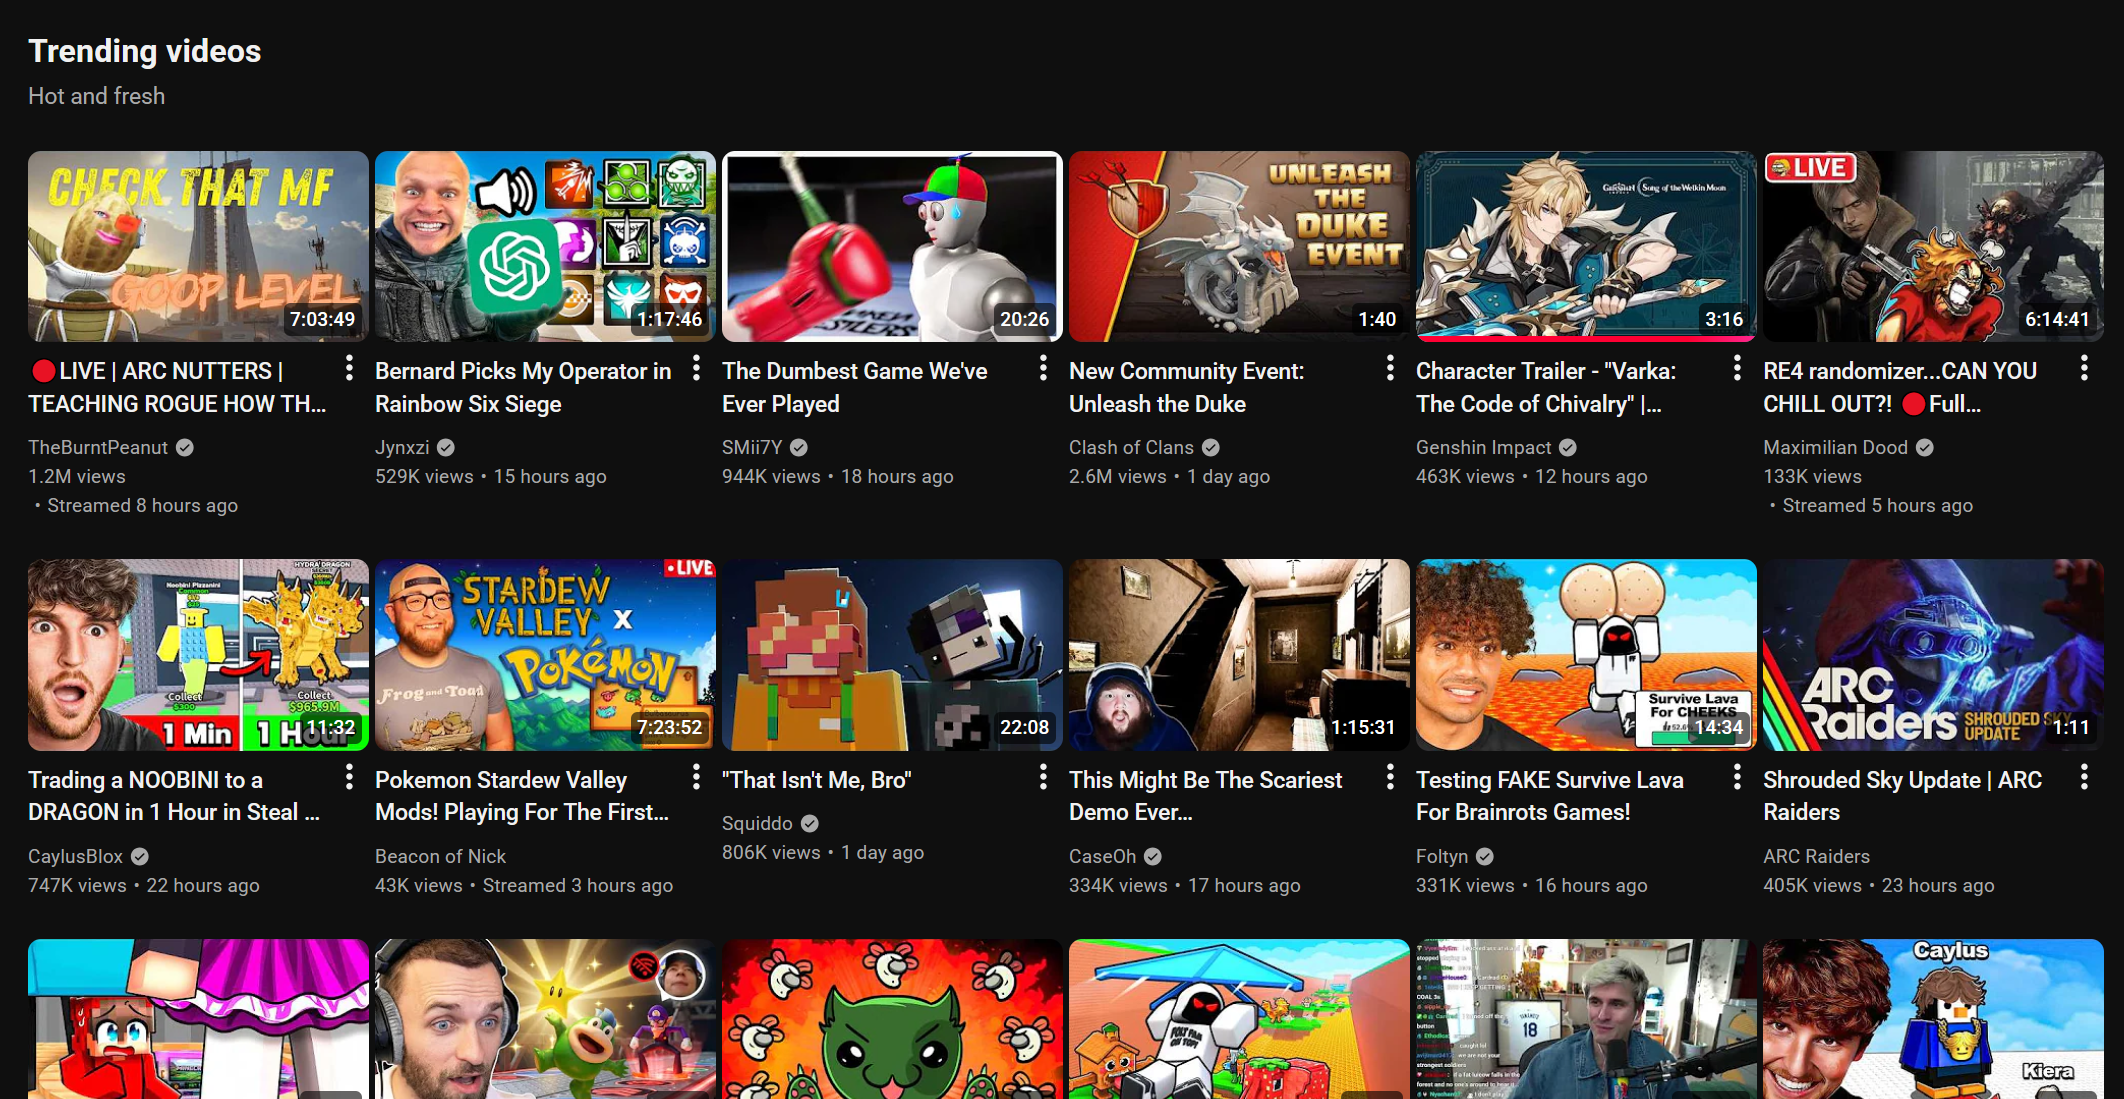Open more menu for Pokemon Stardew Valley video

[696, 777]
